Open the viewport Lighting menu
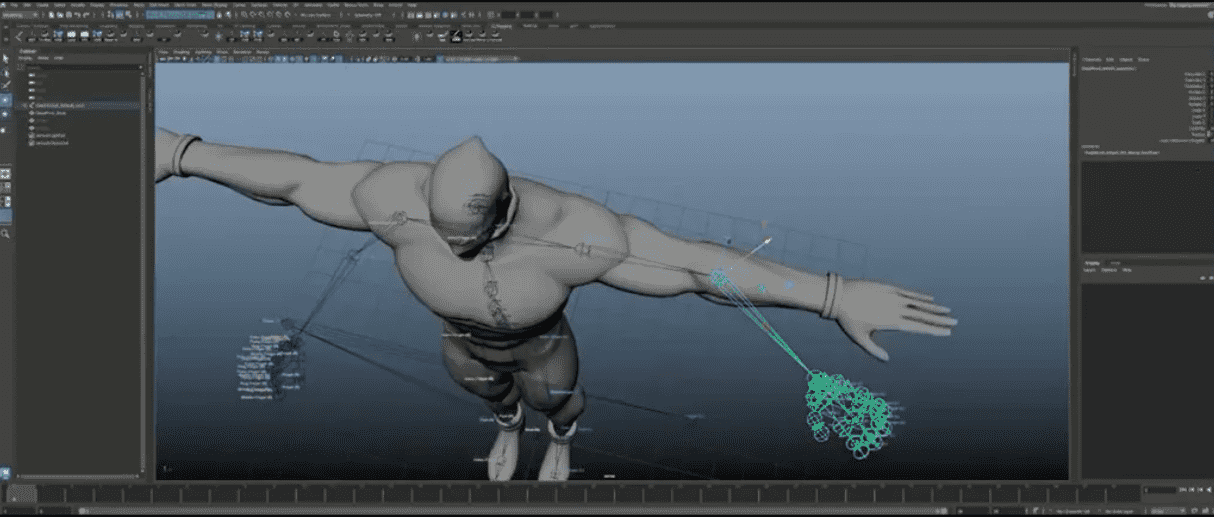This screenshot has height=517, width=1214. (202, 51)
